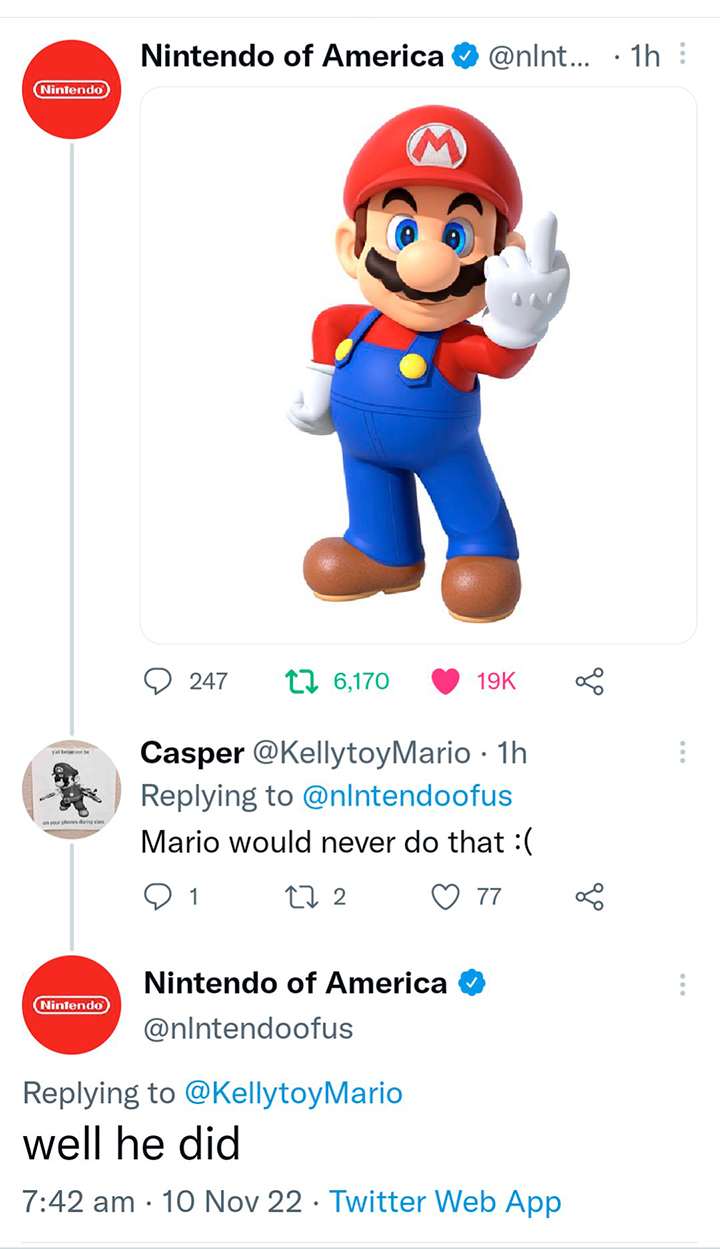
Task: Like Casper's 'Mario would never do that' tweet
Action: (445, 897)
